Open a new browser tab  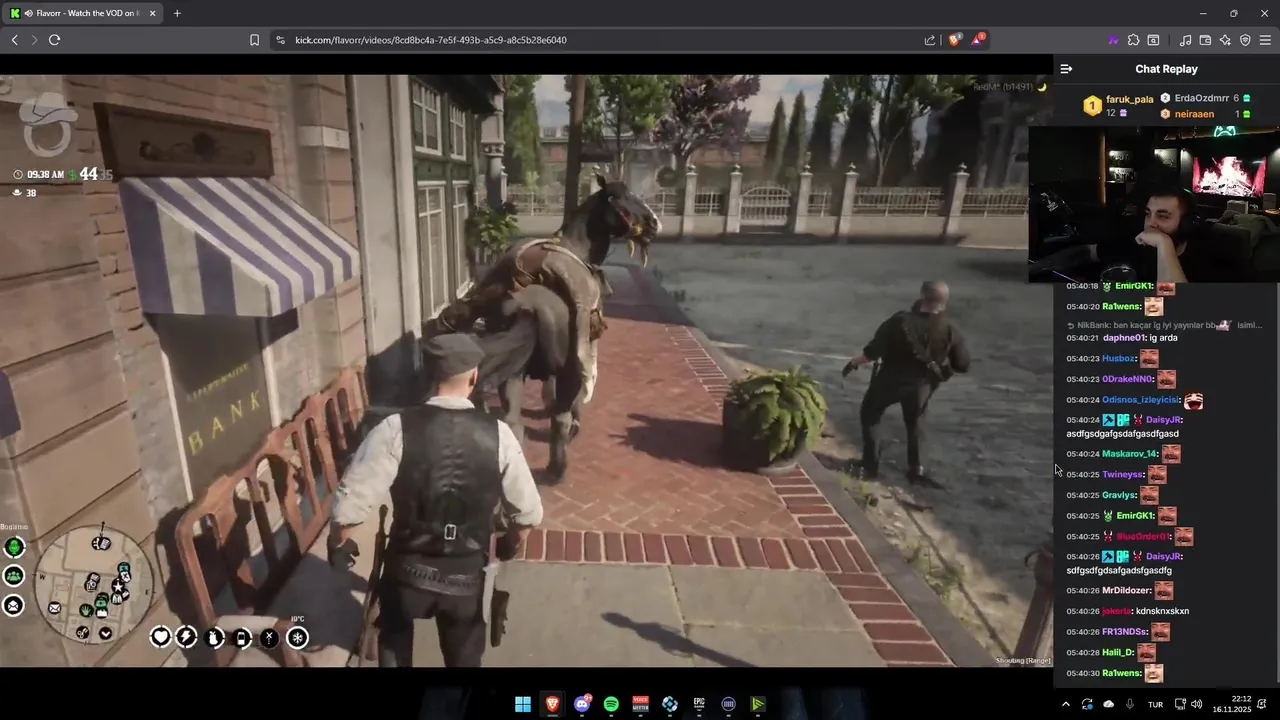(177, 13)
